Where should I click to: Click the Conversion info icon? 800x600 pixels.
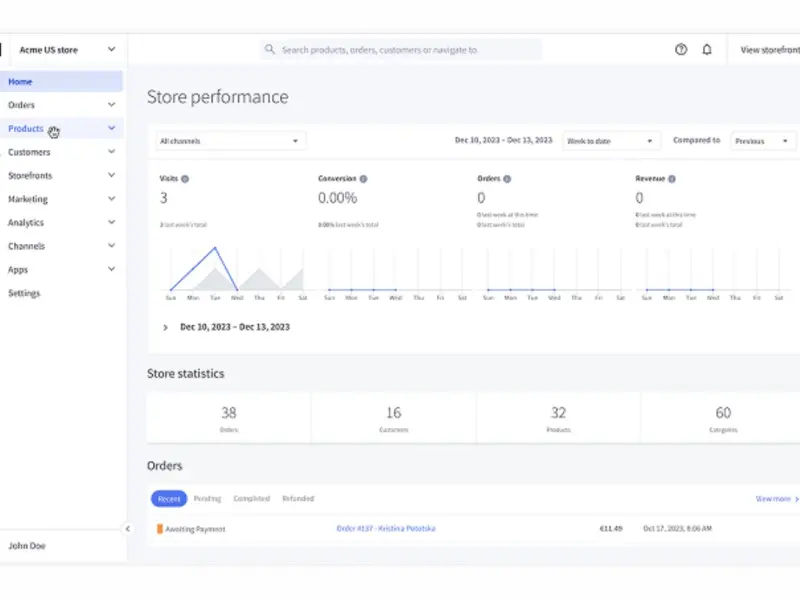pyautogui.click(x=363, y=179)
